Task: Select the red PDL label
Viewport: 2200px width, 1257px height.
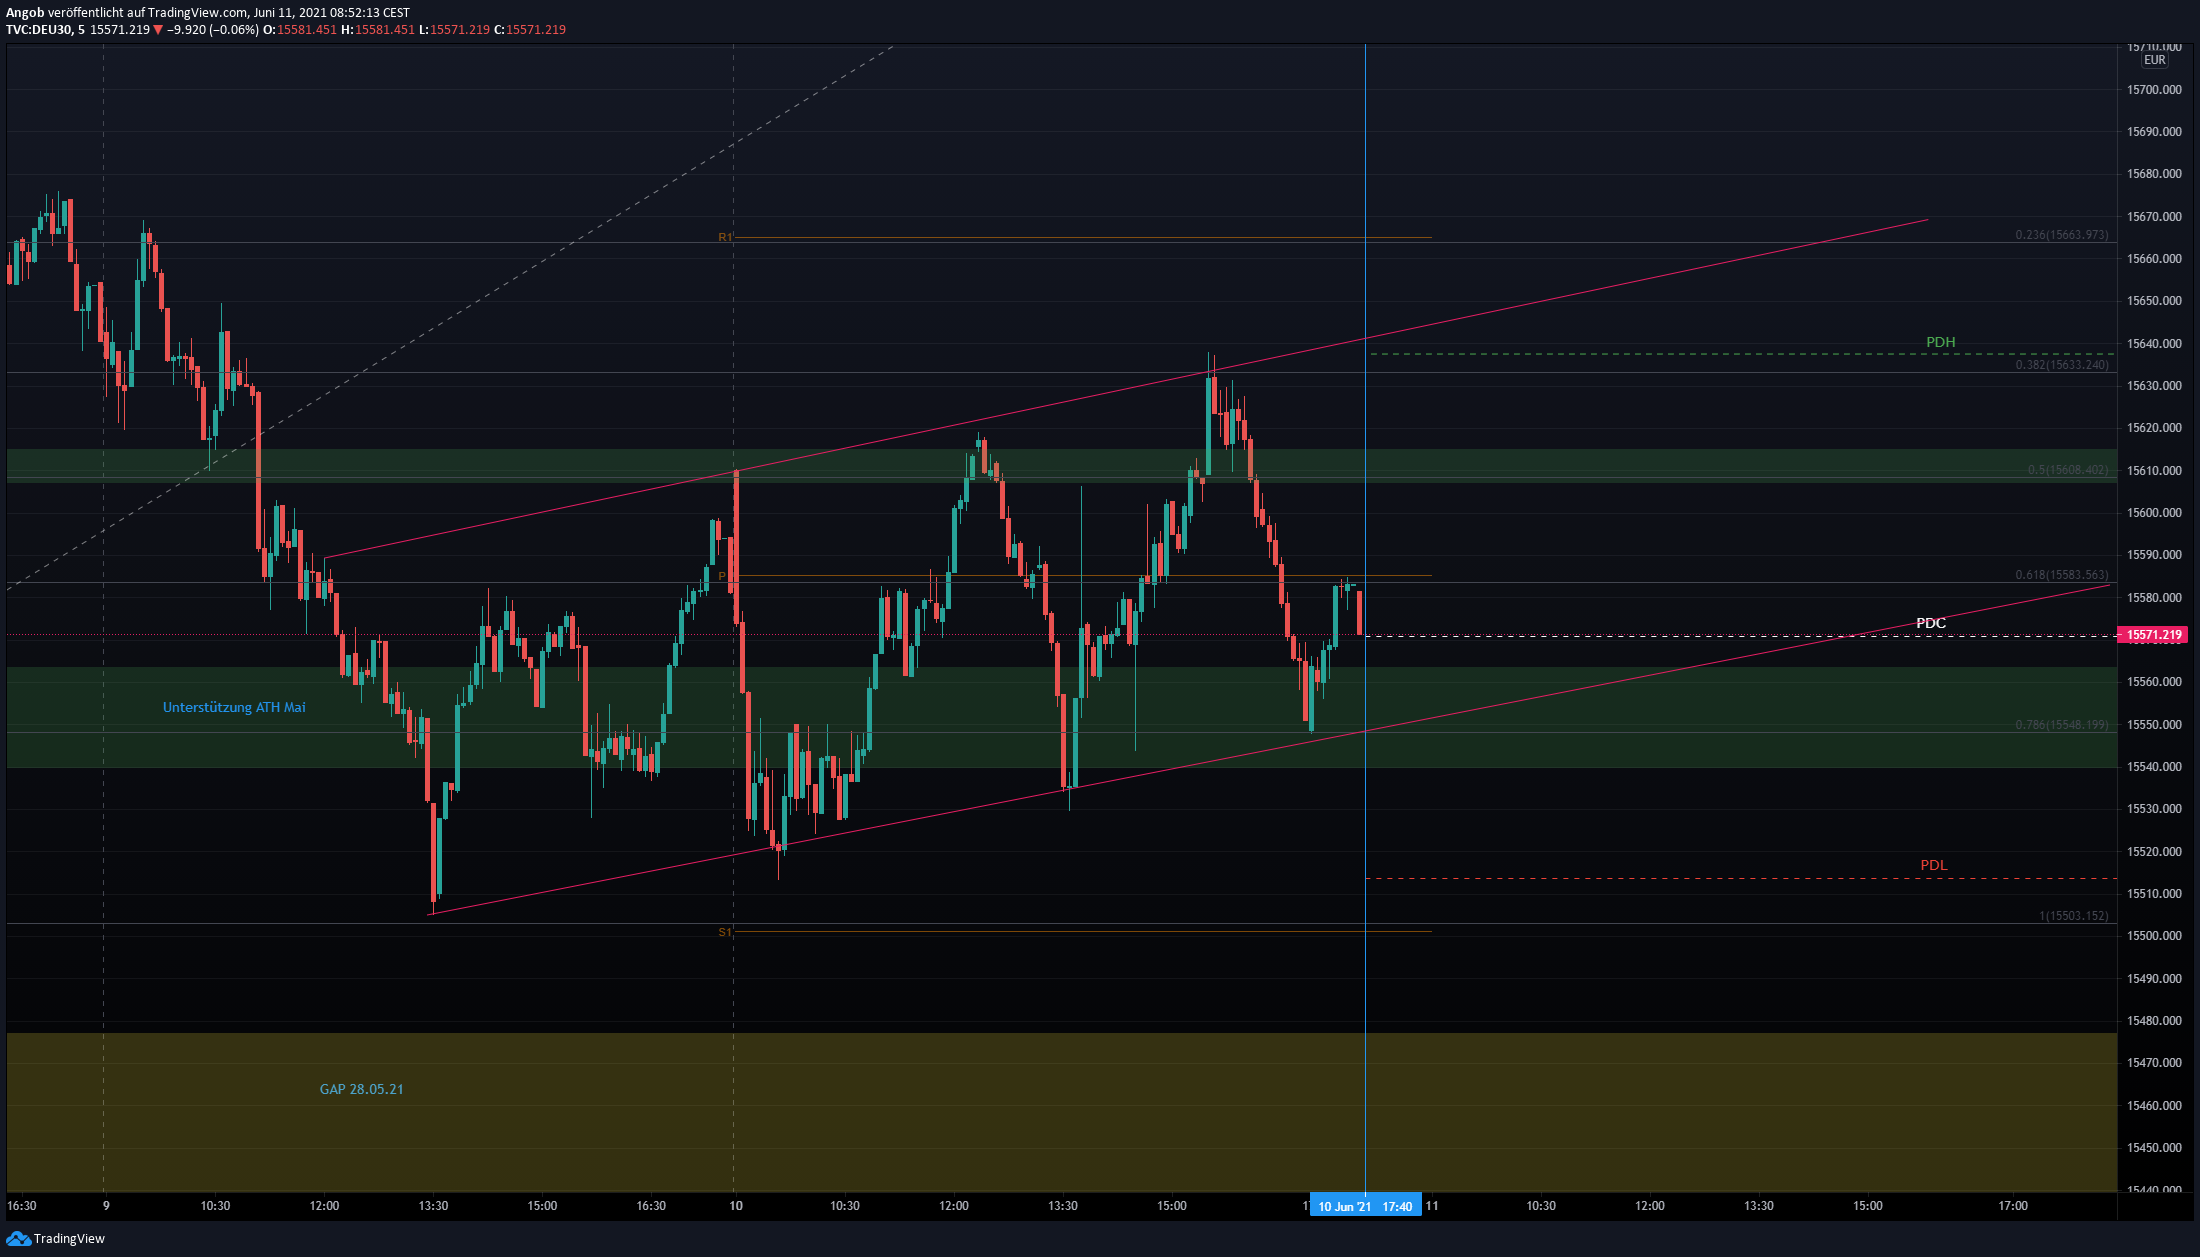Action: click(x=1933, y=865)
